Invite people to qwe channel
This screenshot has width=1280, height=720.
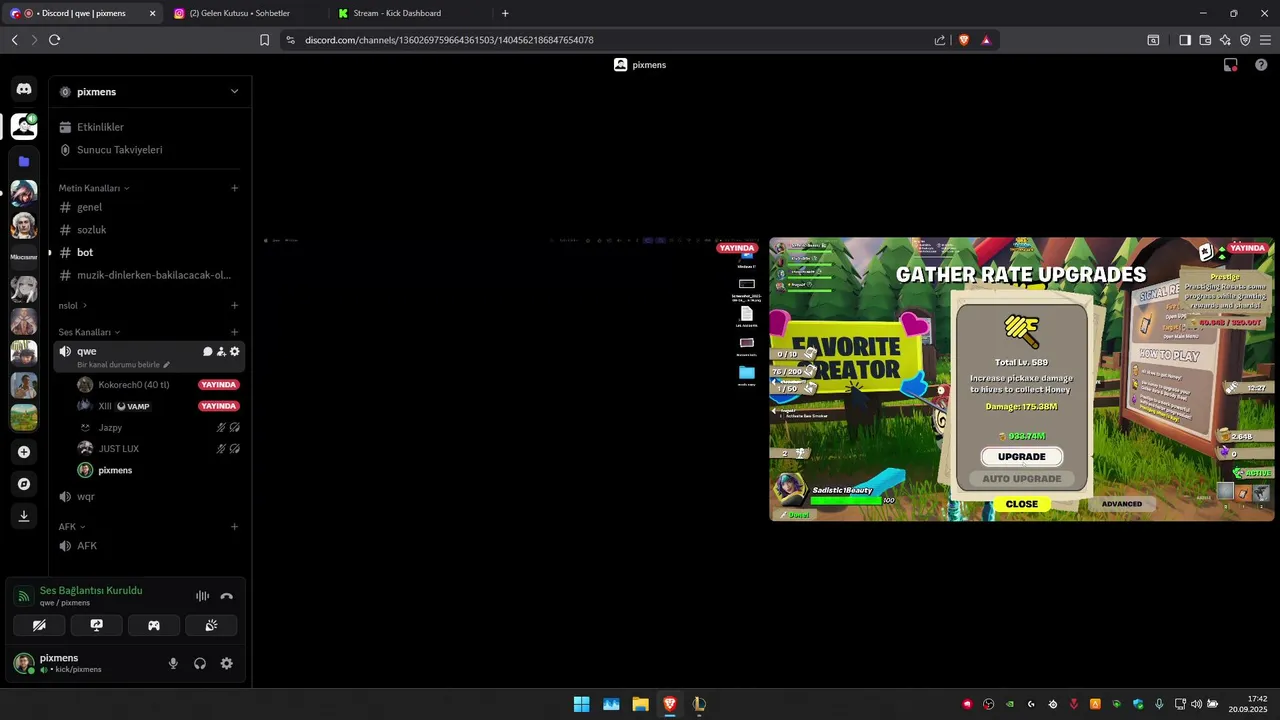click(x=221, y=352)
